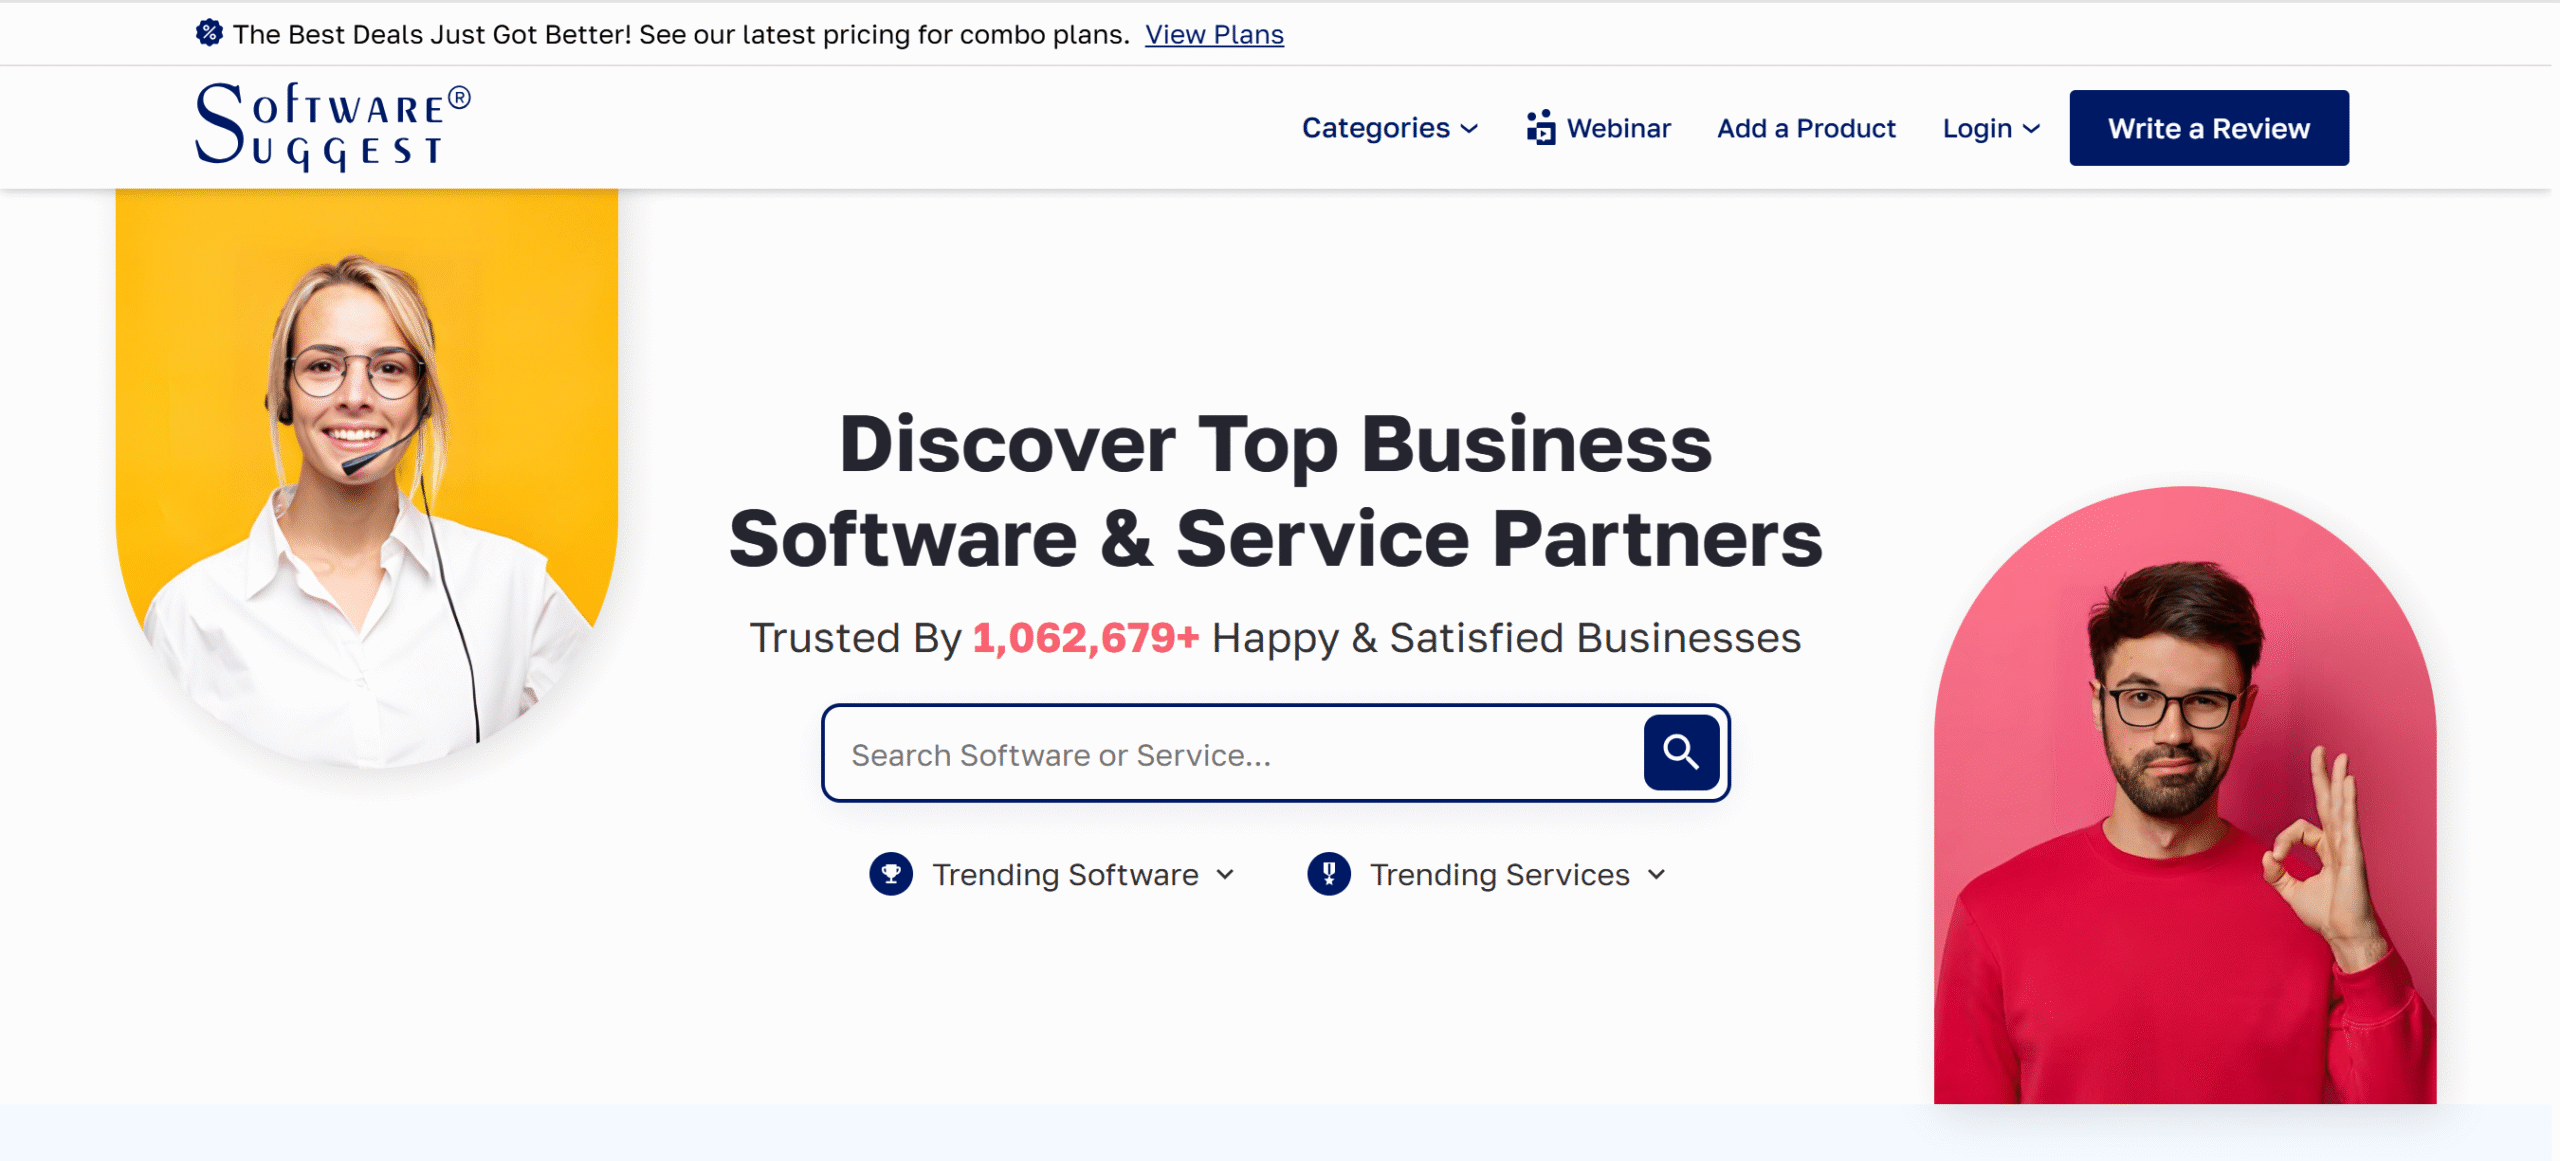This screenshot has width=2560, height=1161.
Task: Expand the Login dropdown
Action: [x=1991, y=128]
